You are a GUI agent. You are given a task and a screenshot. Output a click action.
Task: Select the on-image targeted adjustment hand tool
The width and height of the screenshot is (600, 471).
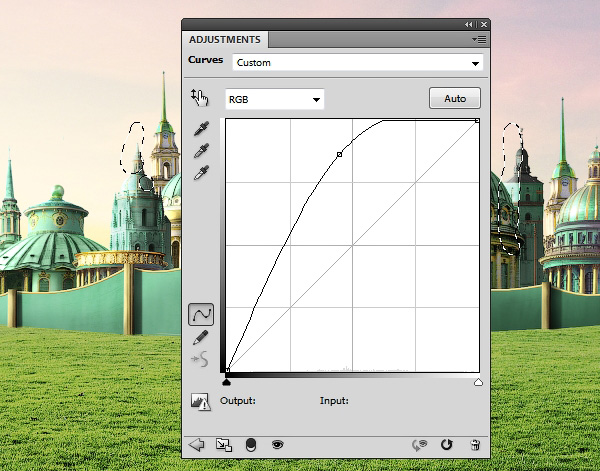[x=199, y=98]
